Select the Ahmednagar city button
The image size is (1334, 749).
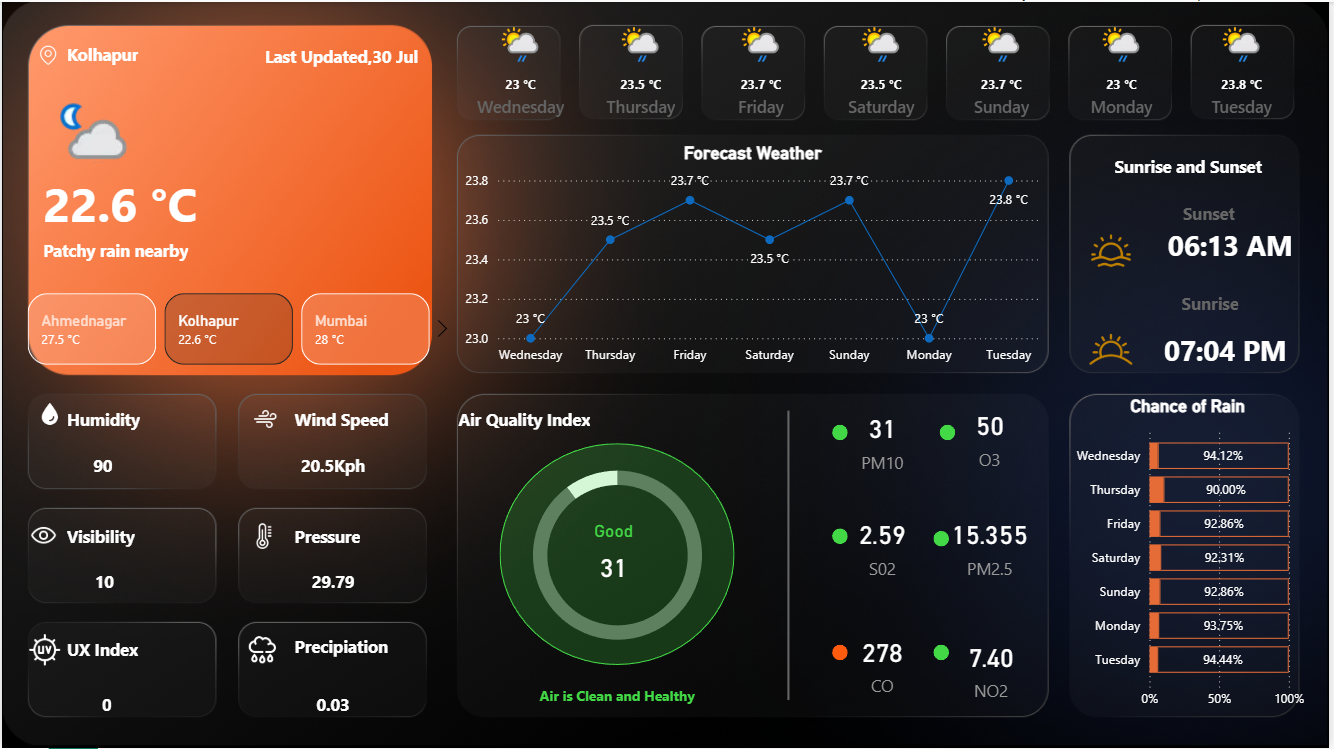pyautogui.click(x=92, y=328)
